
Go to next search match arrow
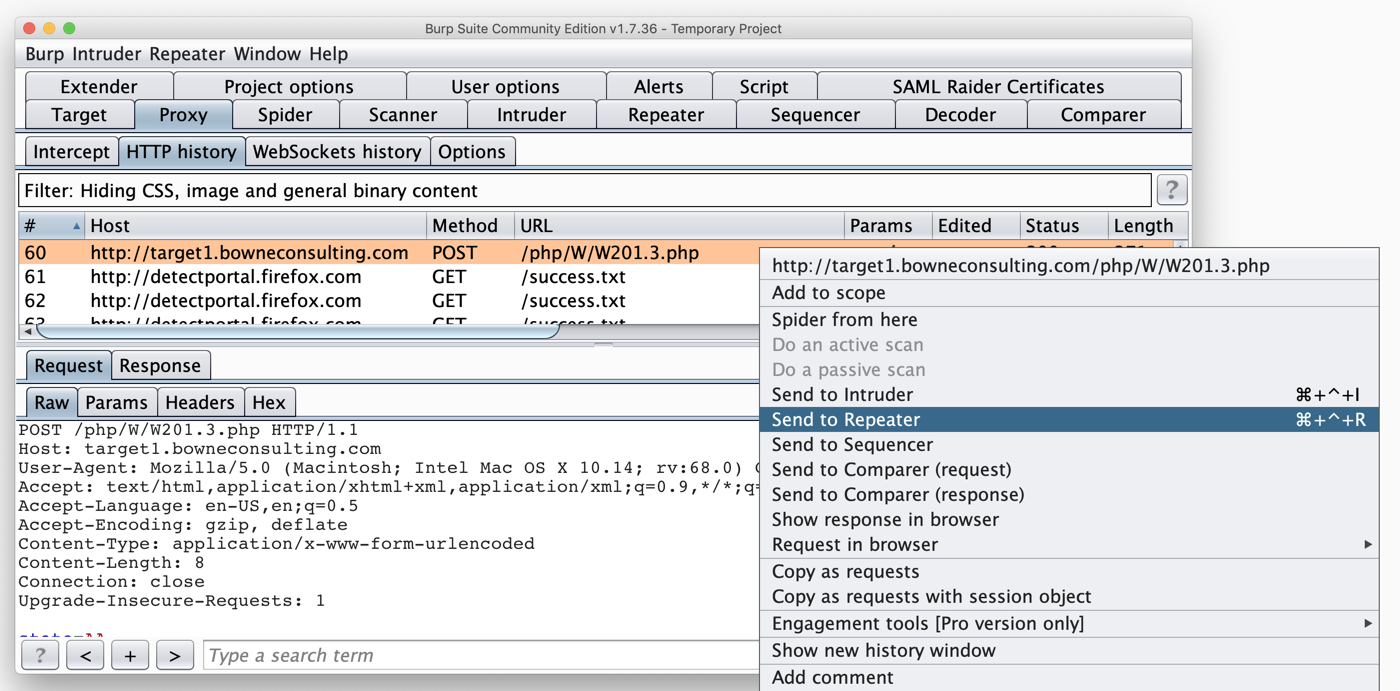pos(175,656)
